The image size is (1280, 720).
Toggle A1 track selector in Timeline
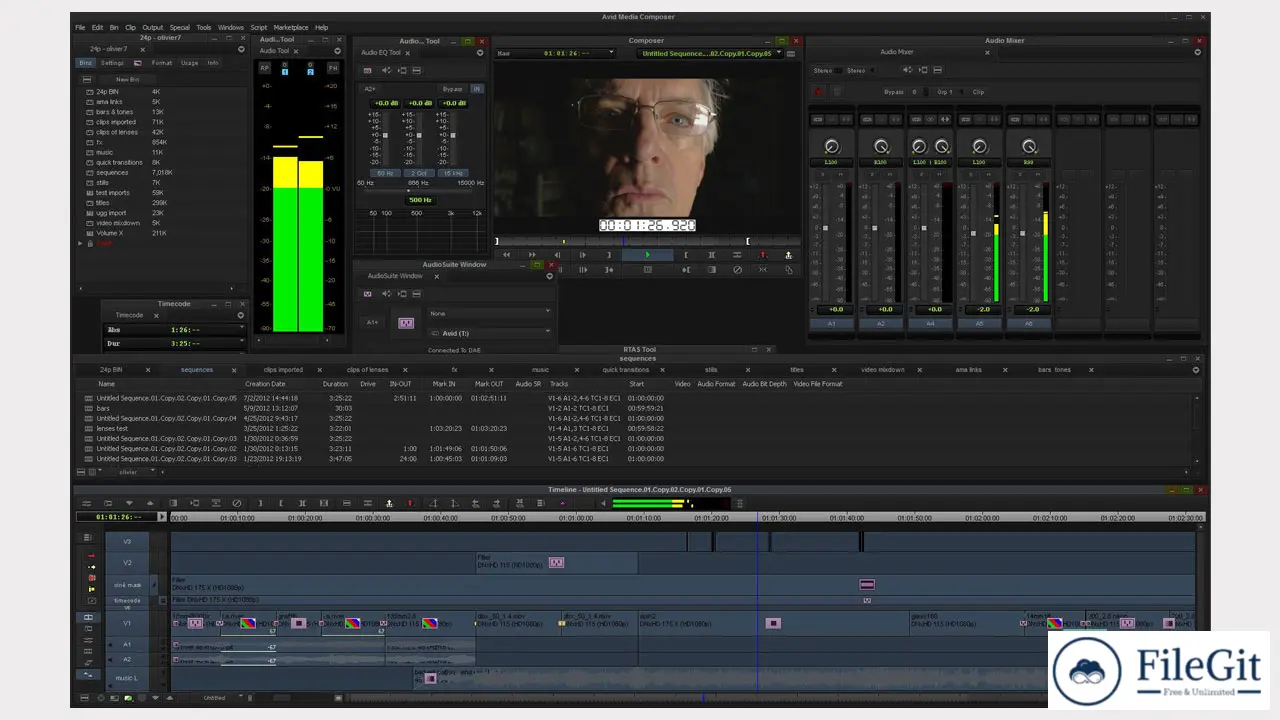127,645
